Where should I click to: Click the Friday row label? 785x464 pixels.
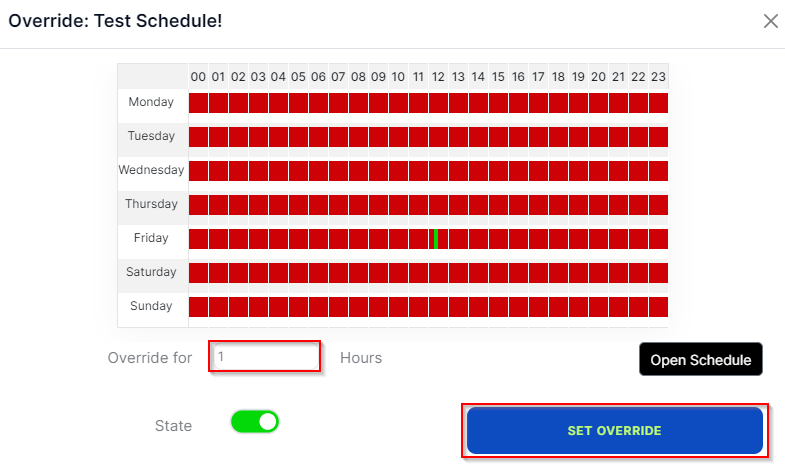click(151, 238)
